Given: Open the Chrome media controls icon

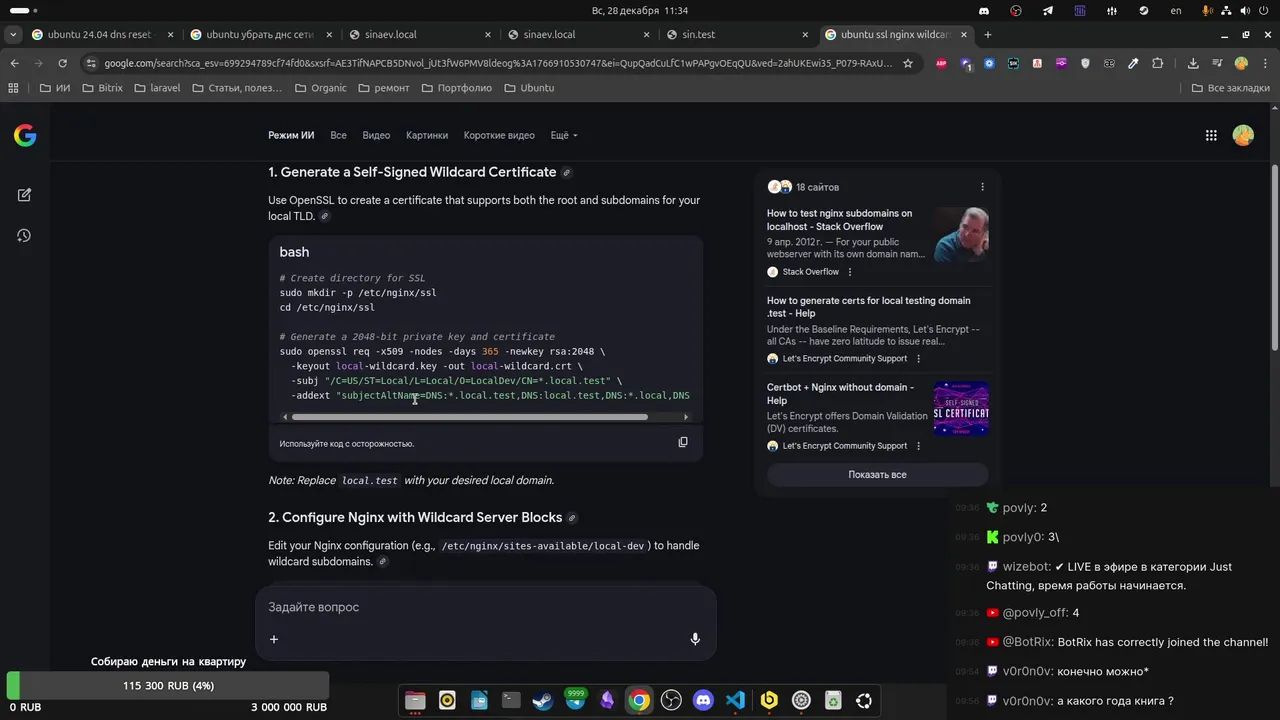Looking at the screenshot, I should (1217, 63).
